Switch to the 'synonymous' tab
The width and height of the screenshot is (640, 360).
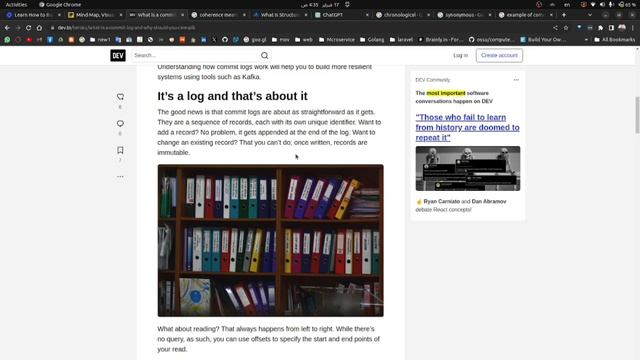coord(464,15)
